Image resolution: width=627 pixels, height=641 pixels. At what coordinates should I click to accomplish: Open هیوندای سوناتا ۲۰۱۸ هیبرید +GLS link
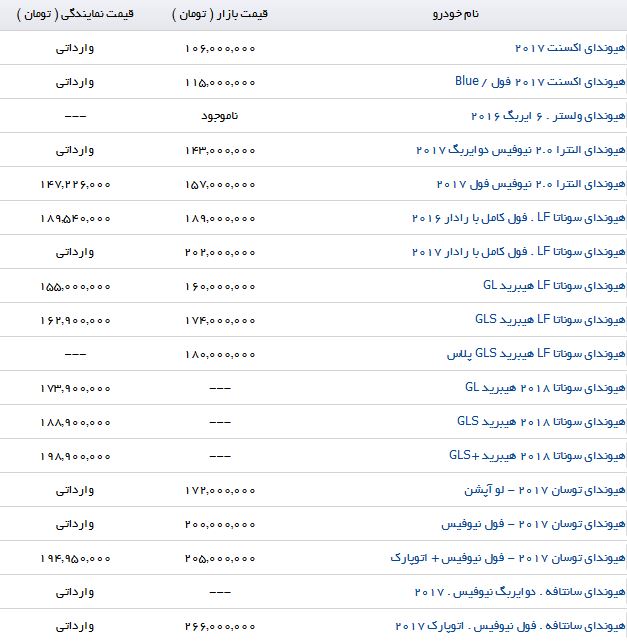(x=537, y=455)
